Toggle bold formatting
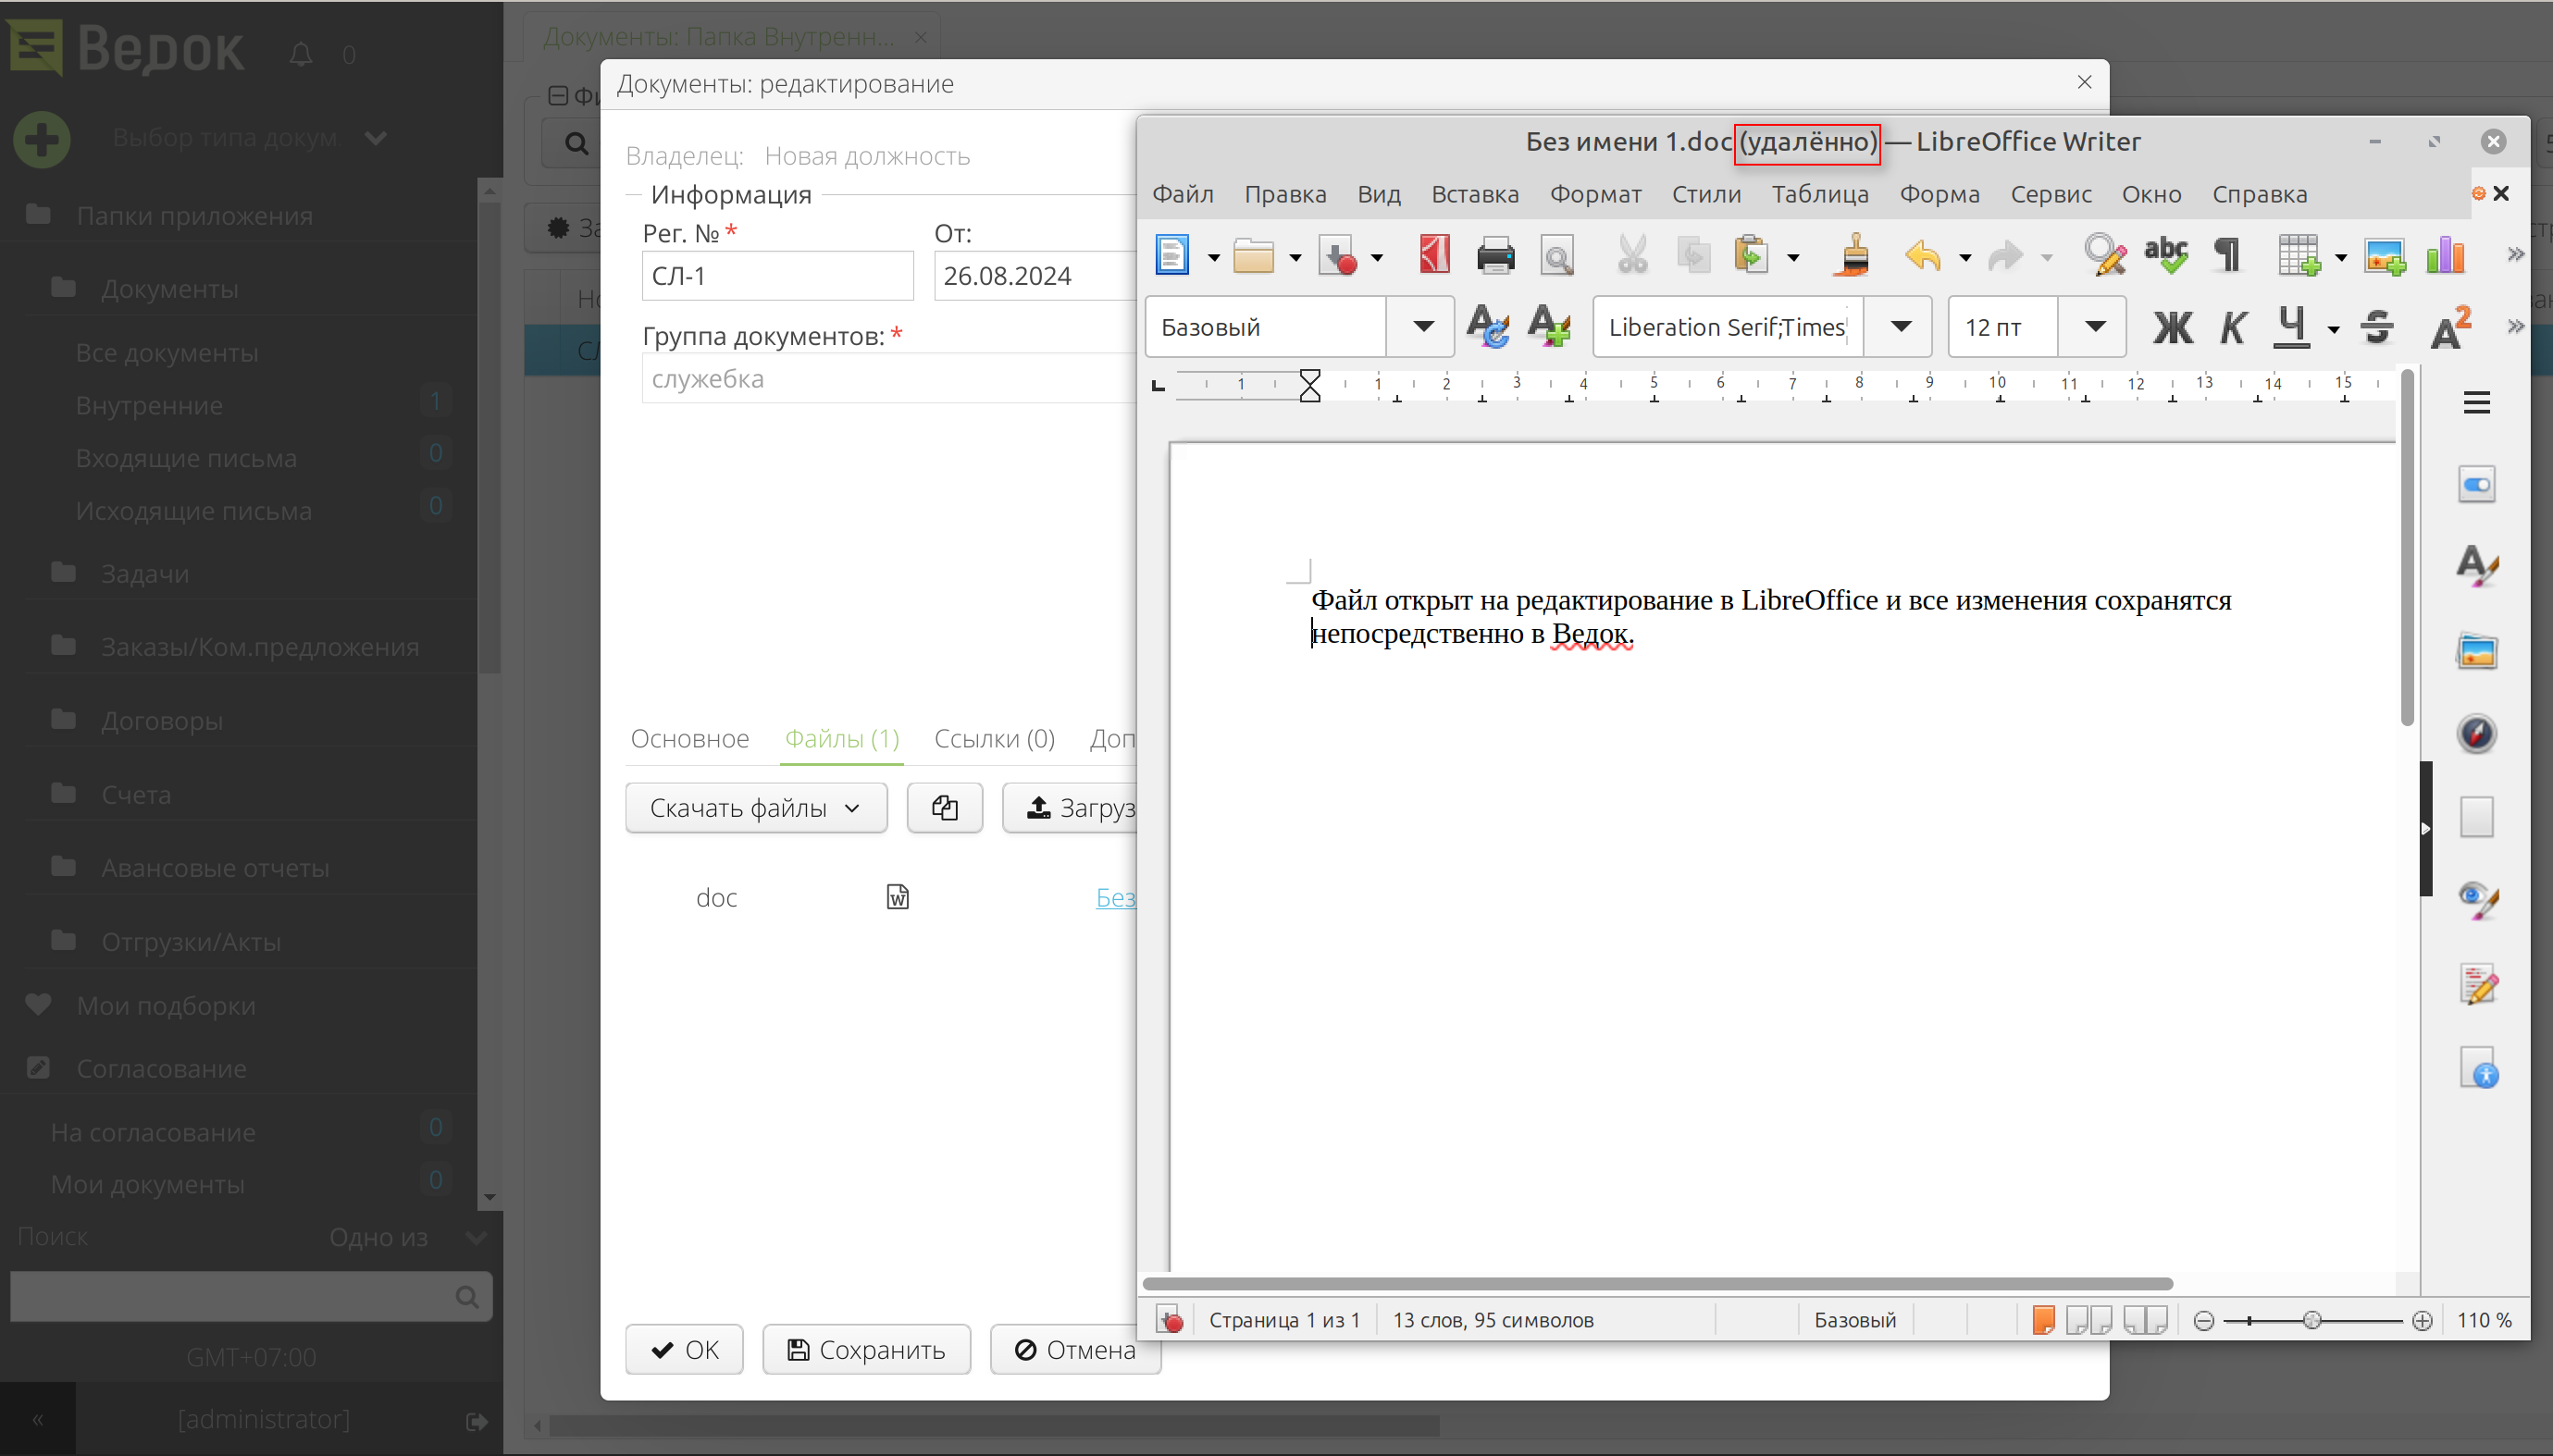This screenshot has width=2553, height=1456. [2171, 327]
